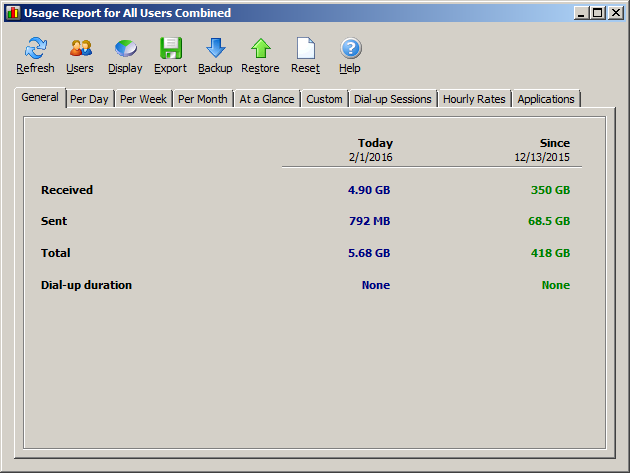The width and height of the screenshot is (630, 473).
Task: Click today's Total value 5.68 GB
Action: click(368, 253)
